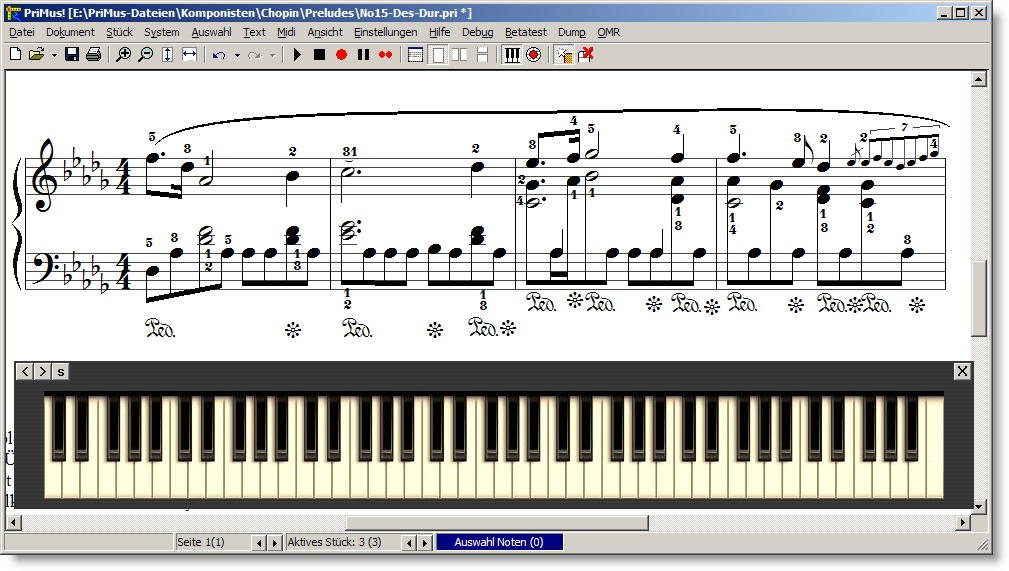The width and height of the screenshot is (1009, 571).
Task: Expand the Redo history dropdown arrow
Action: coord(272,54)
